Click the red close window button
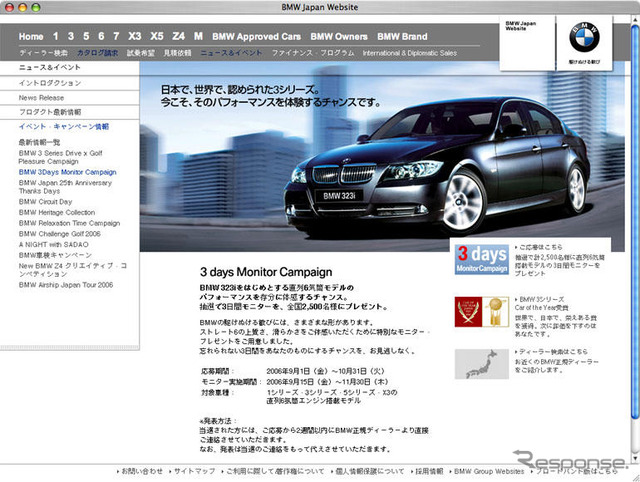The width and height of the screenshot is (640, 482). click(9, 7)
